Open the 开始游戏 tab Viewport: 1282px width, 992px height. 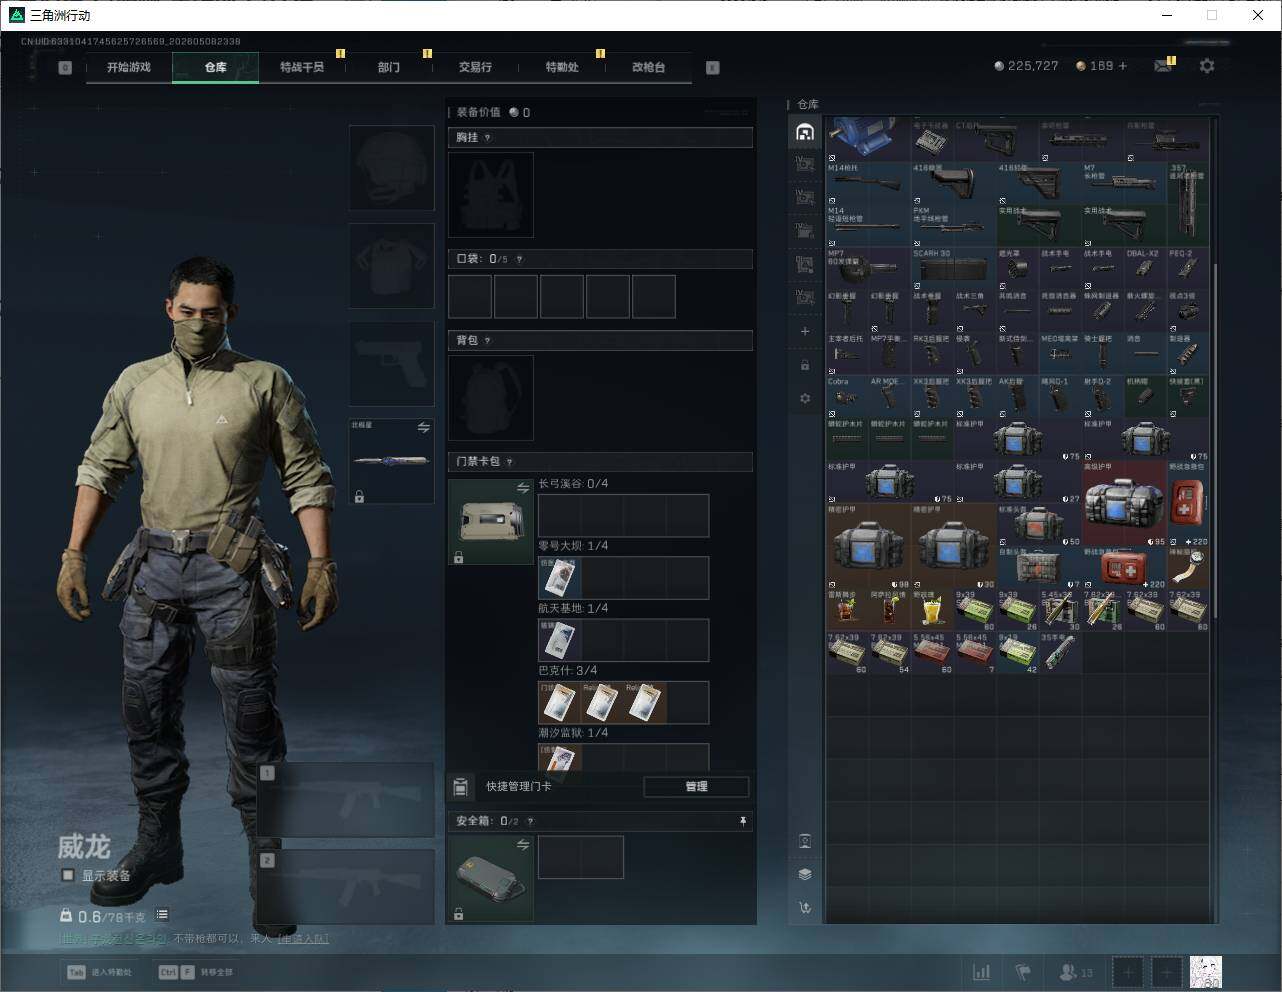[x=129, y=67]
